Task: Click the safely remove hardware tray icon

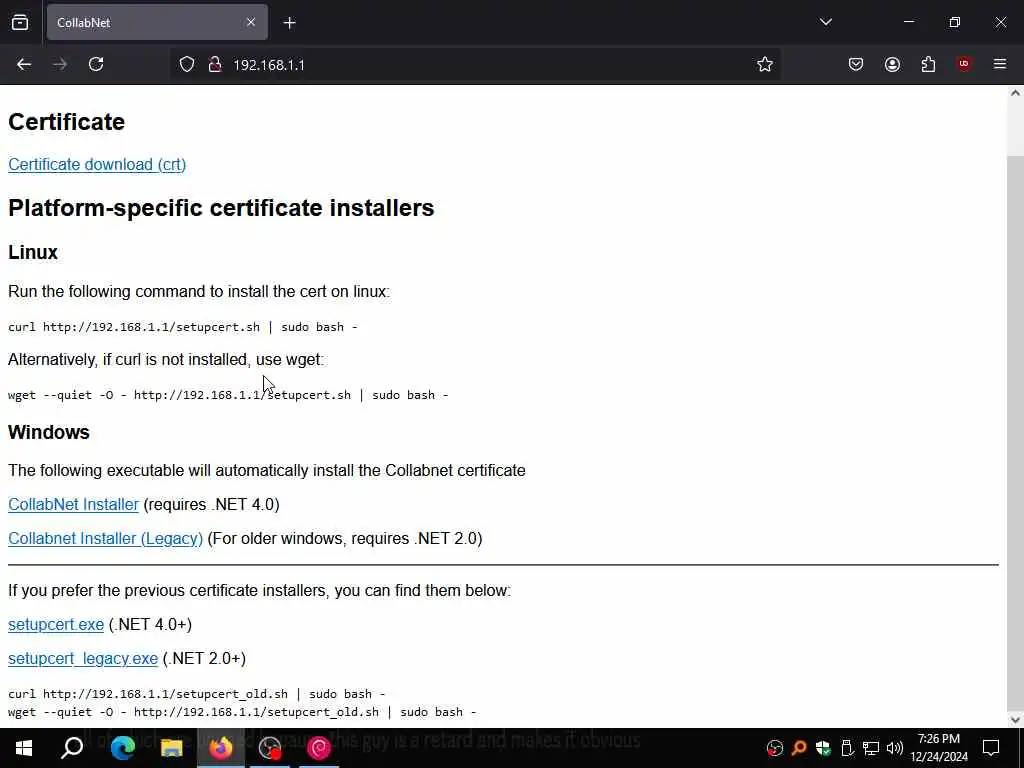Action: pos(847,748)
